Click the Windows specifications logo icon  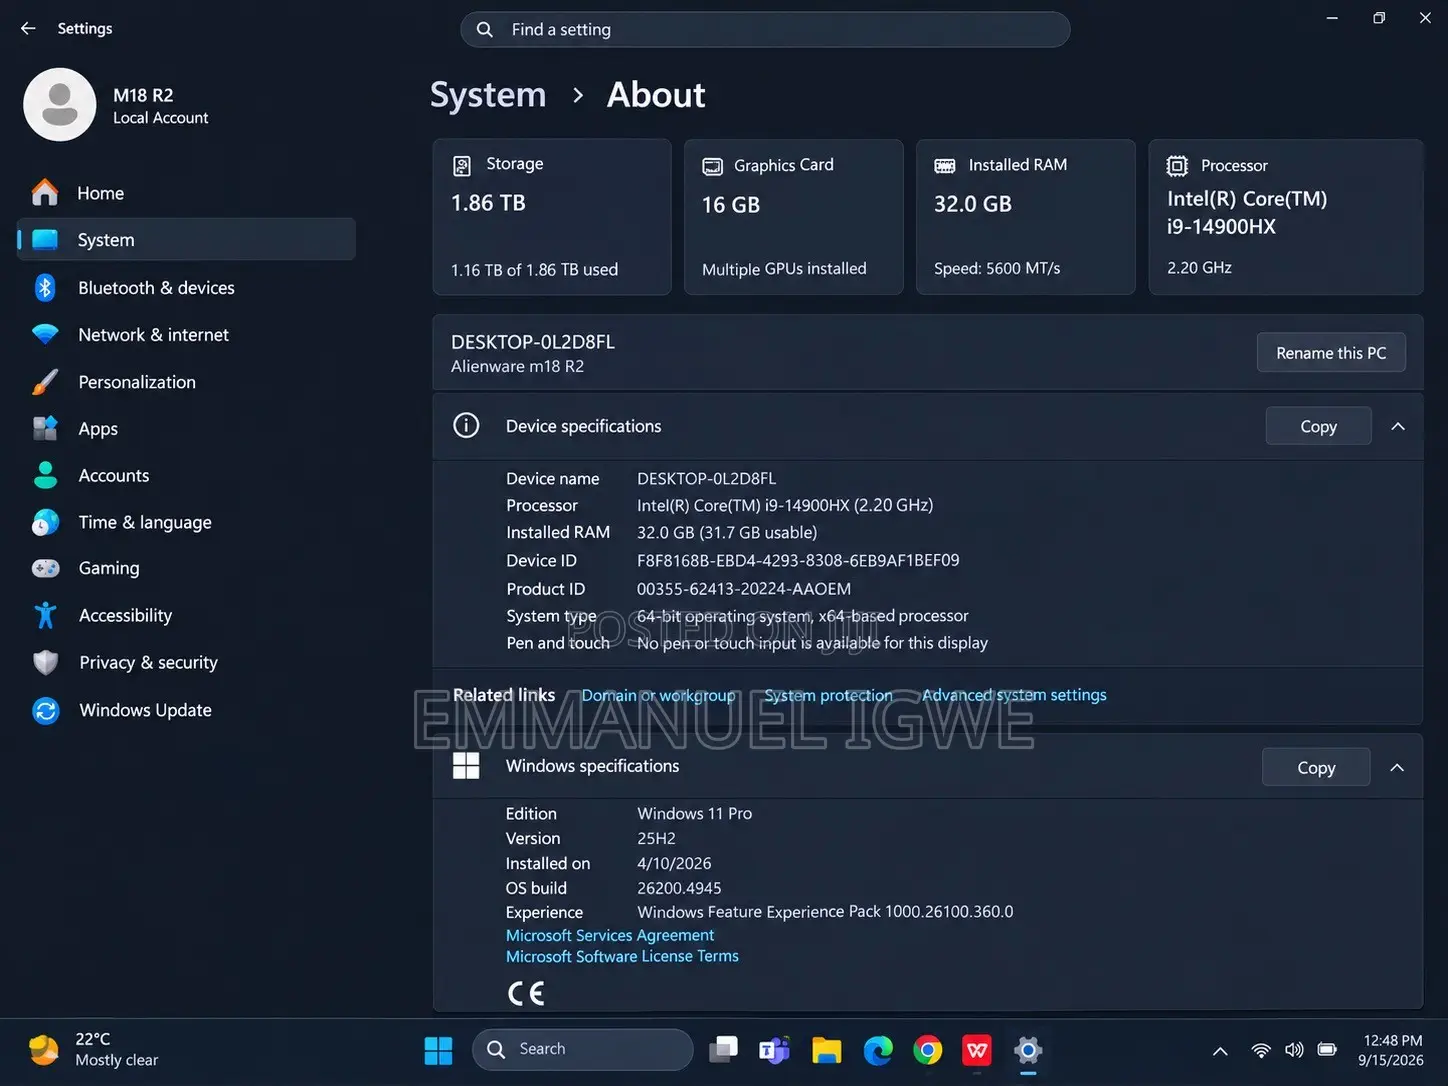tap(466, 766)
